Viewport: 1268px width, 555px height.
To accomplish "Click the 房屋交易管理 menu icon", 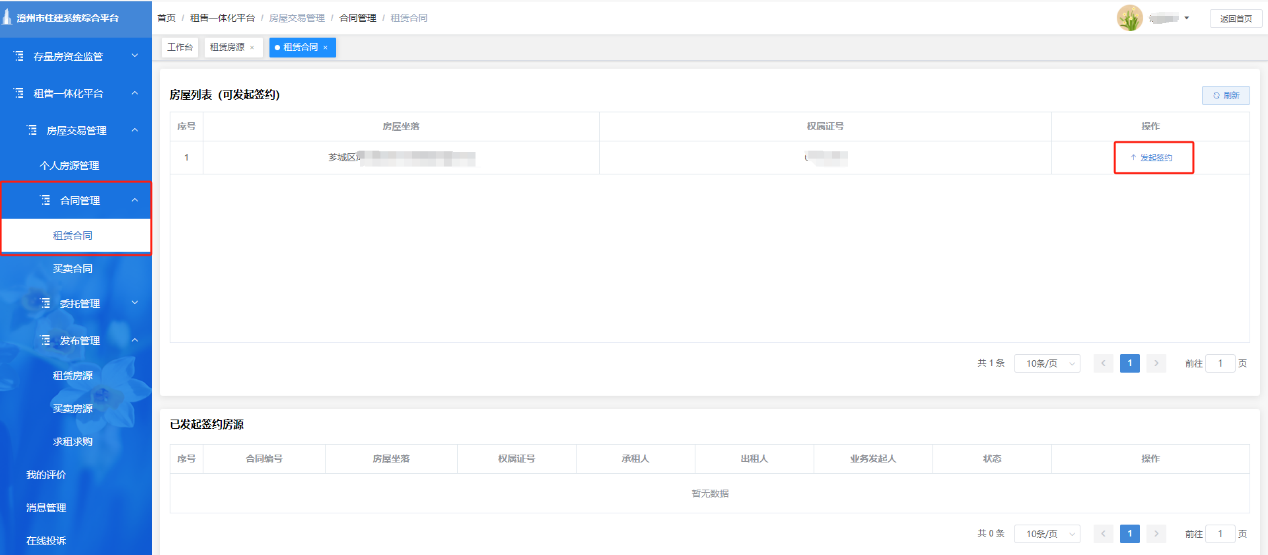I will click(31, 130).
